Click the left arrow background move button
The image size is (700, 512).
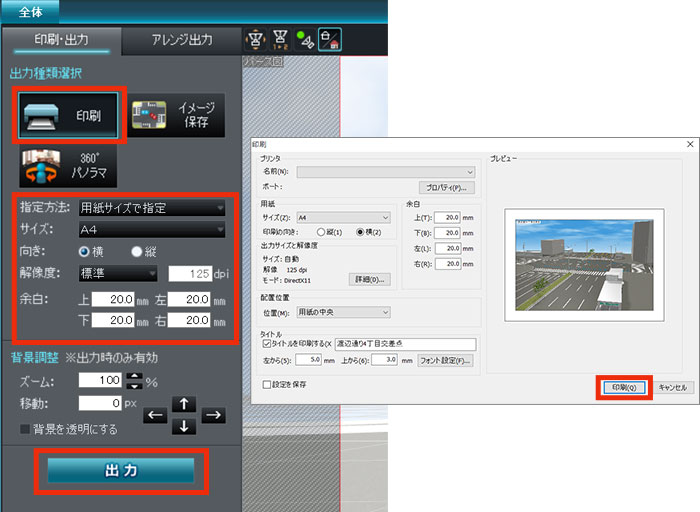(x=155, y=415)
